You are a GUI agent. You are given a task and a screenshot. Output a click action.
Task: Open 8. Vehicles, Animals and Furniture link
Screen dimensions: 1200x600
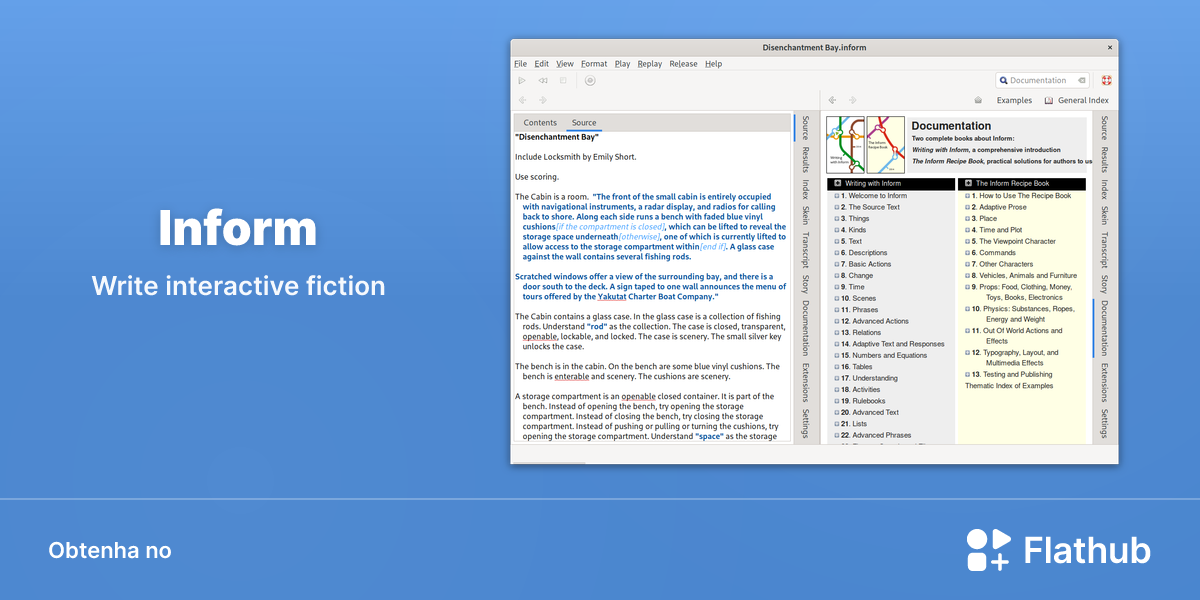1024,276
